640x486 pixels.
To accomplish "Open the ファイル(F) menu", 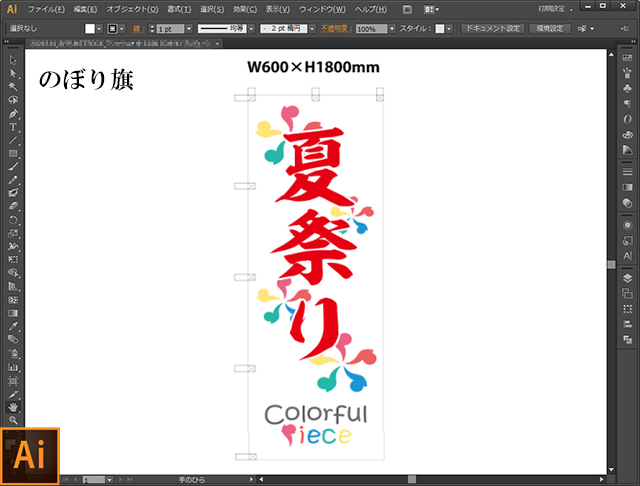I will tap(46, 9).
